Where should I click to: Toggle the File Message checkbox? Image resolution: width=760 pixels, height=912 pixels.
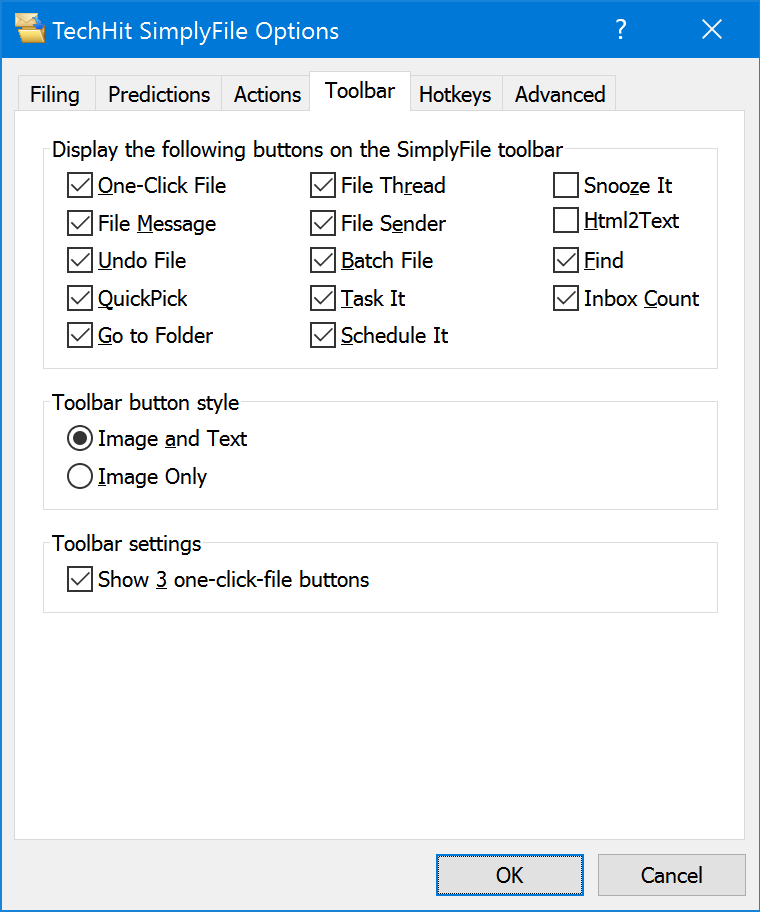tap(80, 223)
